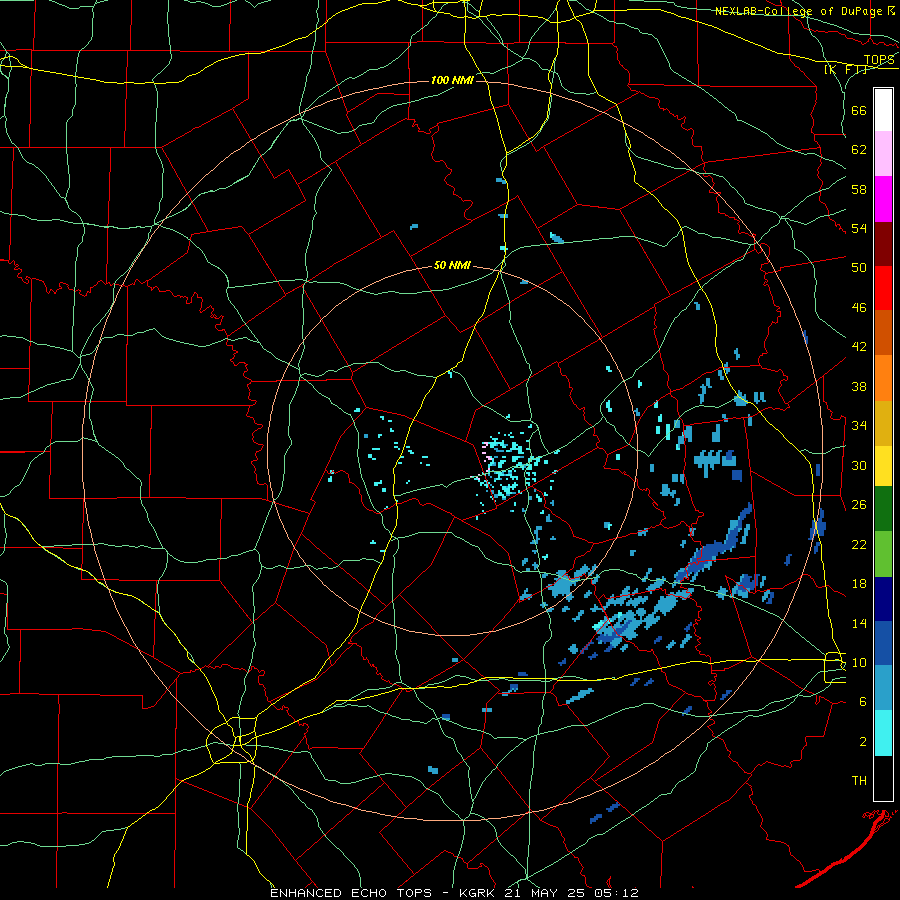900x900 pixels.
Task: Click the 6 value on the legend
Action: pyautogui.click(x=863, y=702)
